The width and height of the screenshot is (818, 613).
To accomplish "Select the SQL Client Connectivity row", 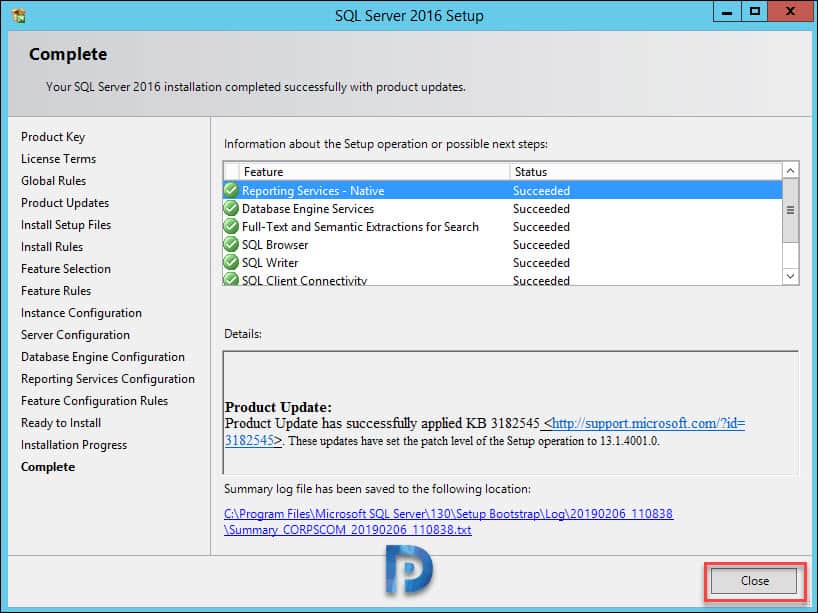I will tap(502, 279).
